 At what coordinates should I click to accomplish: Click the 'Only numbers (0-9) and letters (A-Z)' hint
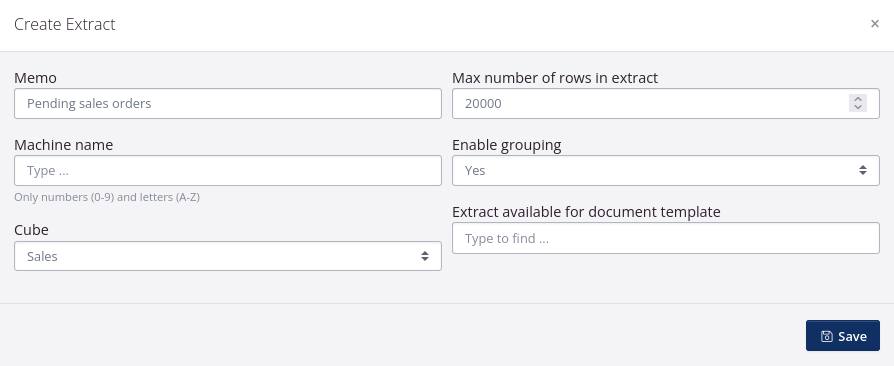coord(107,197)
